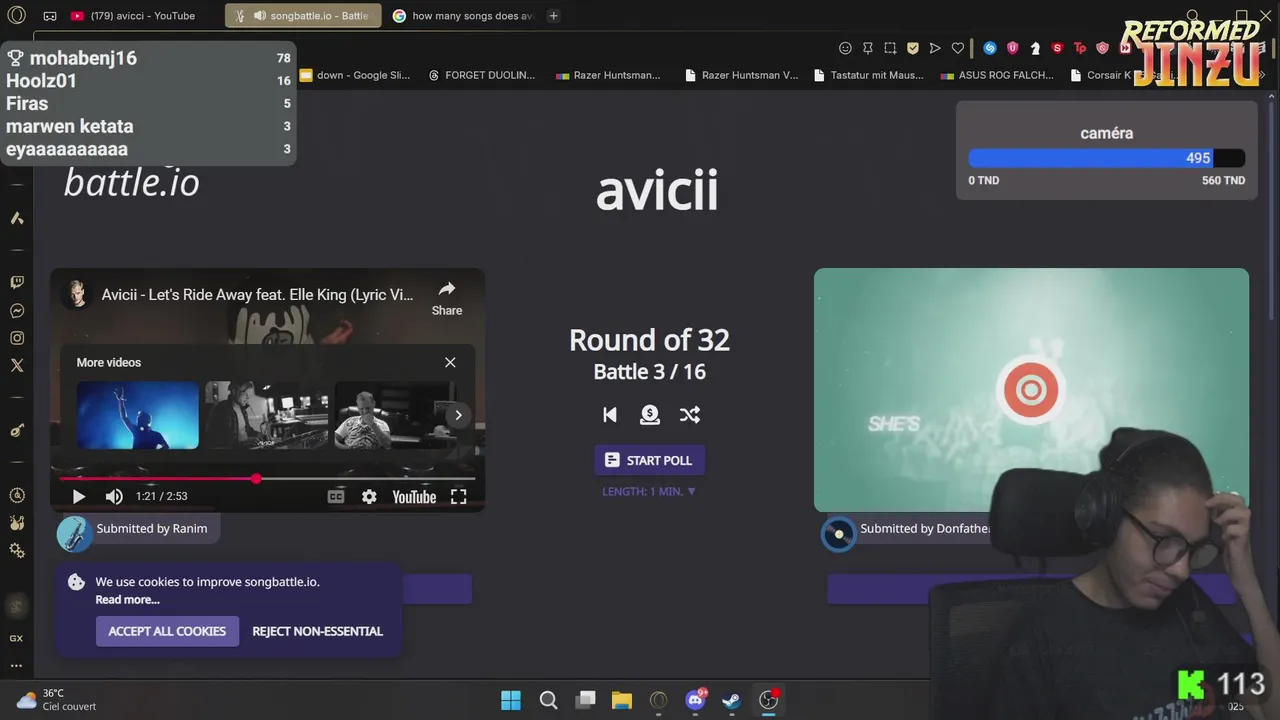Click the right video's red target overlay
This screenshot has width=1280, height=720.
click(x=1031, y=390)
